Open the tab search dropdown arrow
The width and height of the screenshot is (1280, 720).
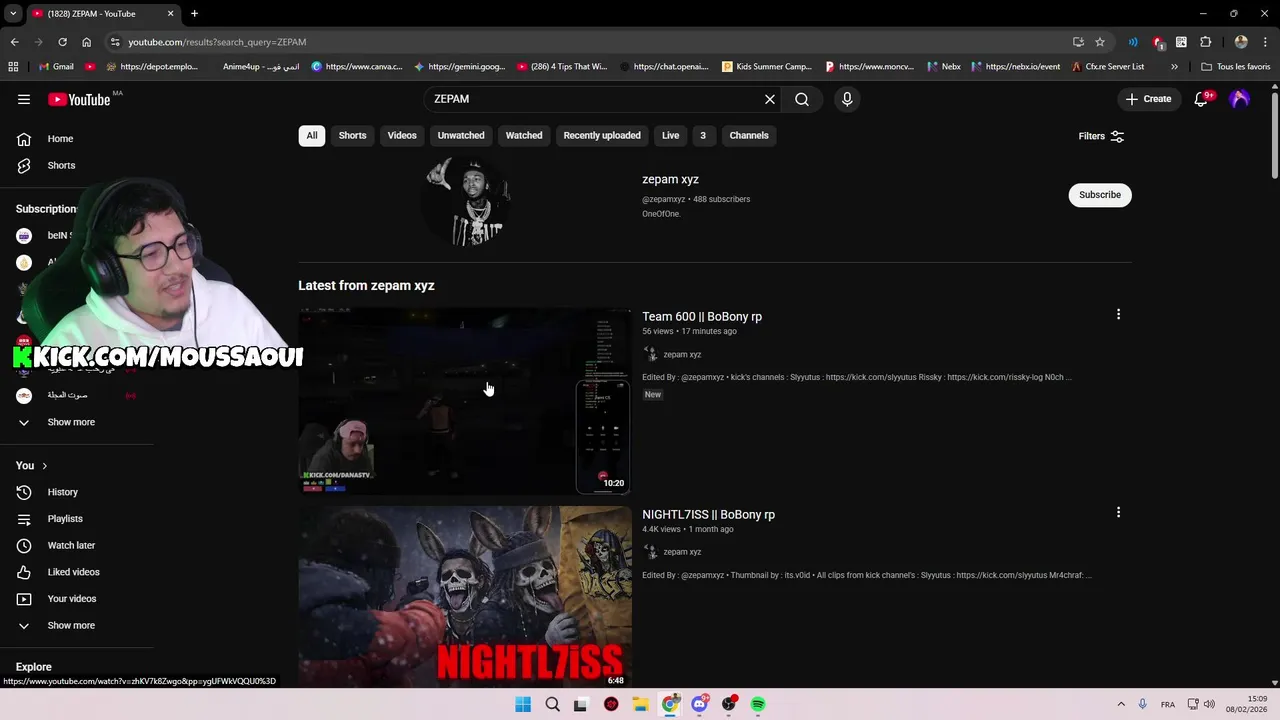pos(13,14)
